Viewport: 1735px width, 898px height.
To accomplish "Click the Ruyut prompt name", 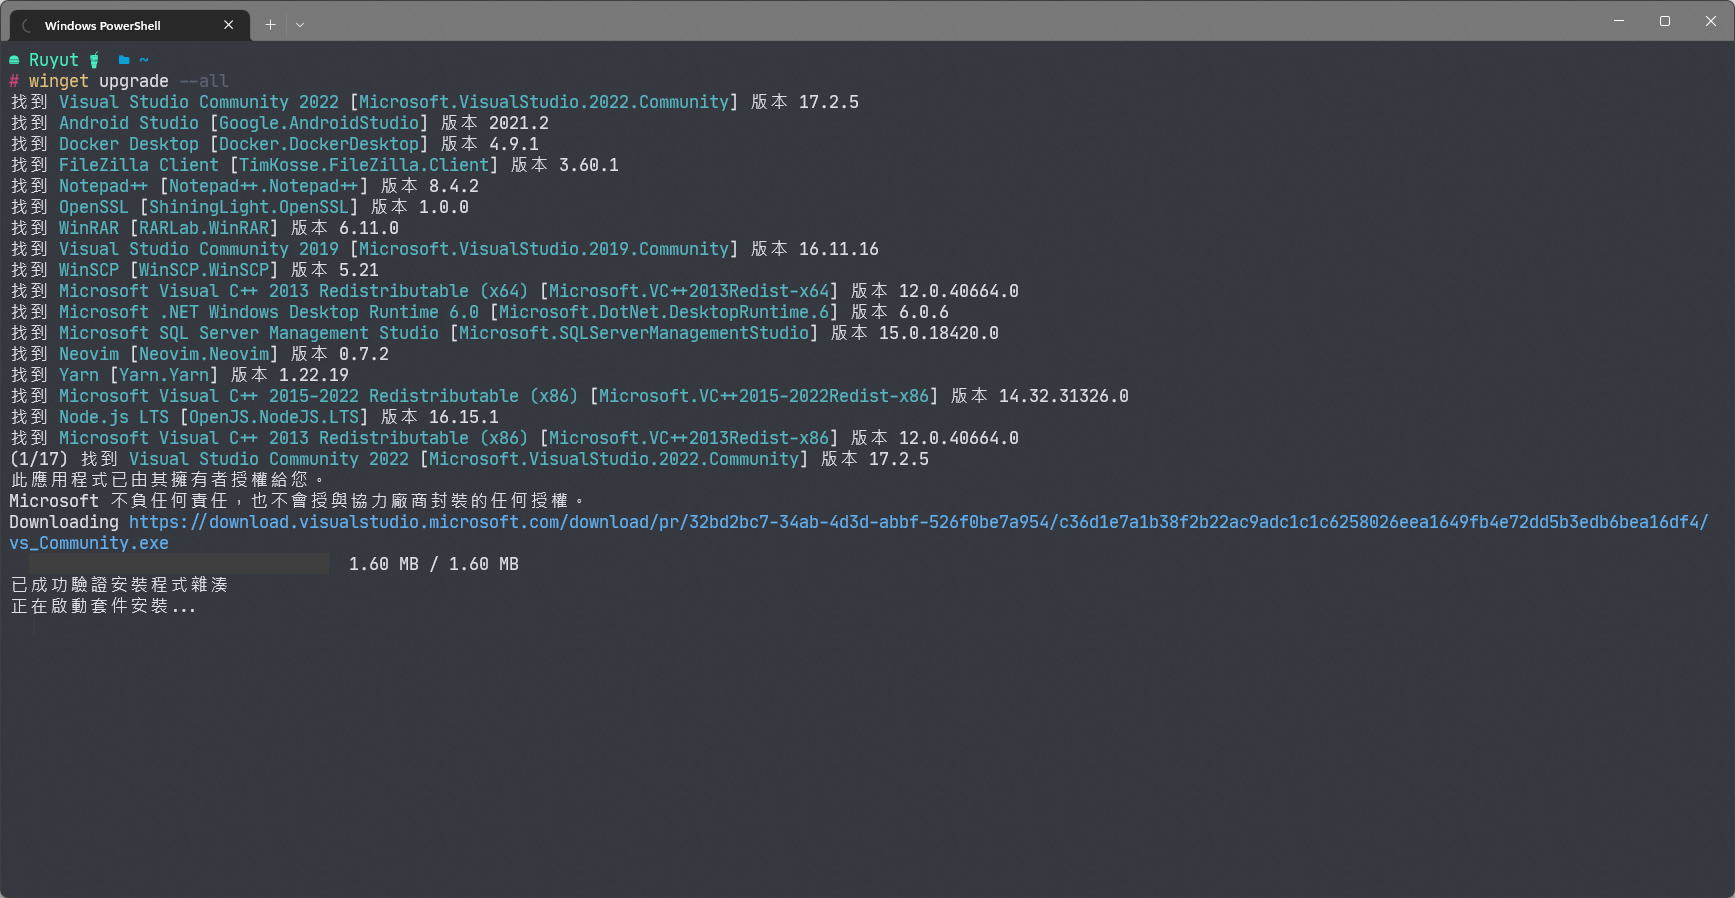I will tap(53, 60).
